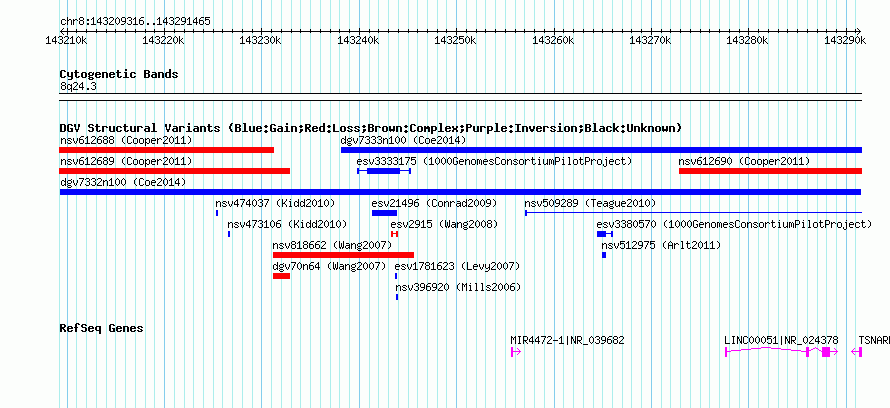Click the esv1781623 (Levy2007) blue marker

click(396, 276)
